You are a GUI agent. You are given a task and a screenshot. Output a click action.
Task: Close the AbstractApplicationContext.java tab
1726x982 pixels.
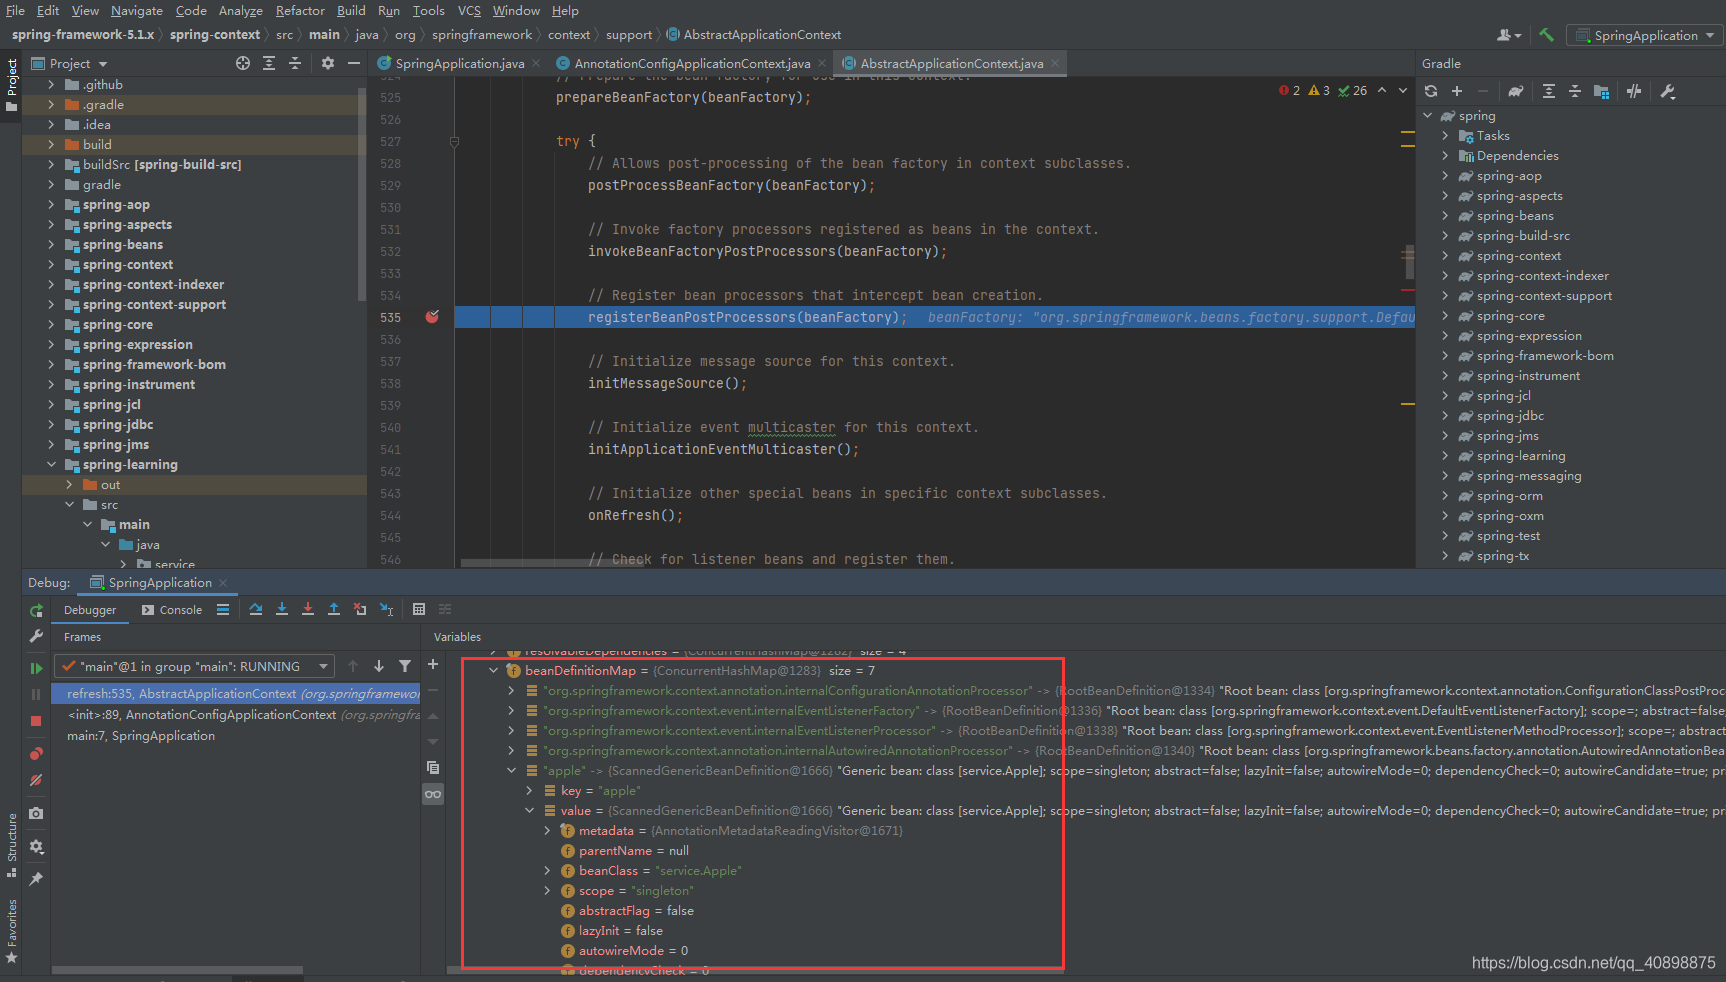pyautogui.click(x=1055, y=63)
